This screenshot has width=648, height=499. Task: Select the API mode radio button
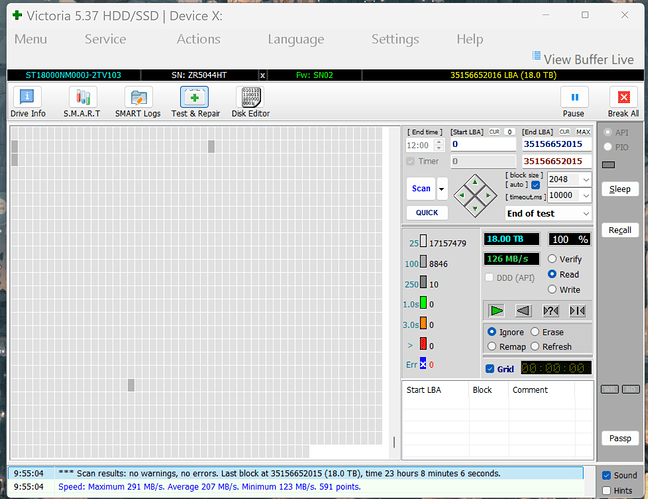tap(608, 132)
